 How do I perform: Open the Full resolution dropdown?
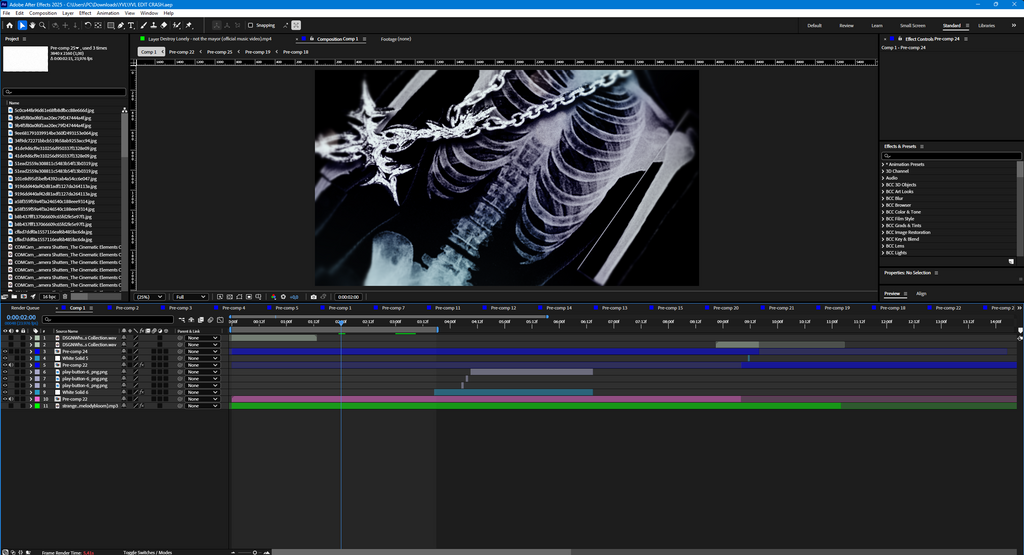(191, 297)
